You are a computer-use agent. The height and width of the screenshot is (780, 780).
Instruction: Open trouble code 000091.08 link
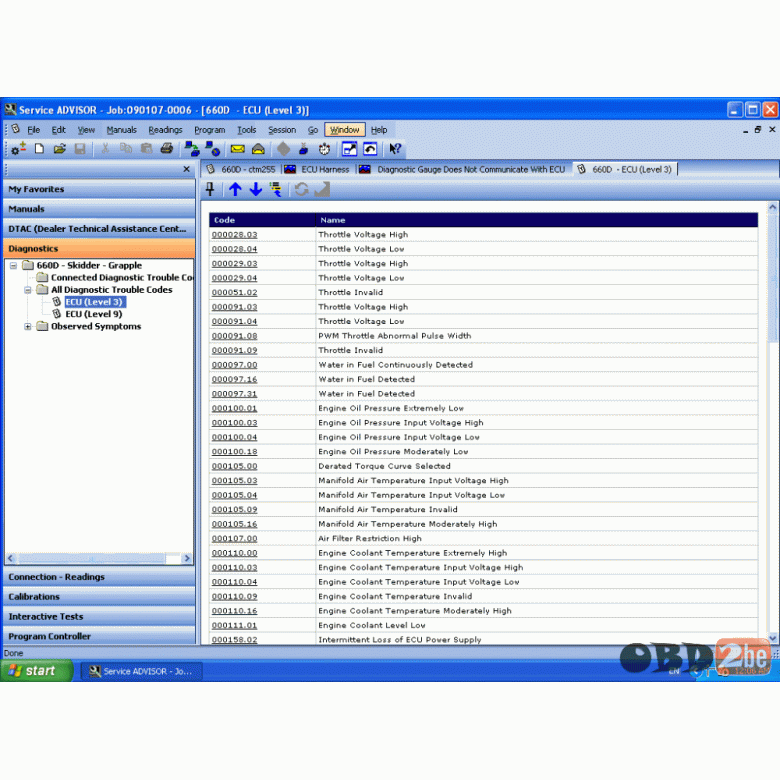point(234,336)
